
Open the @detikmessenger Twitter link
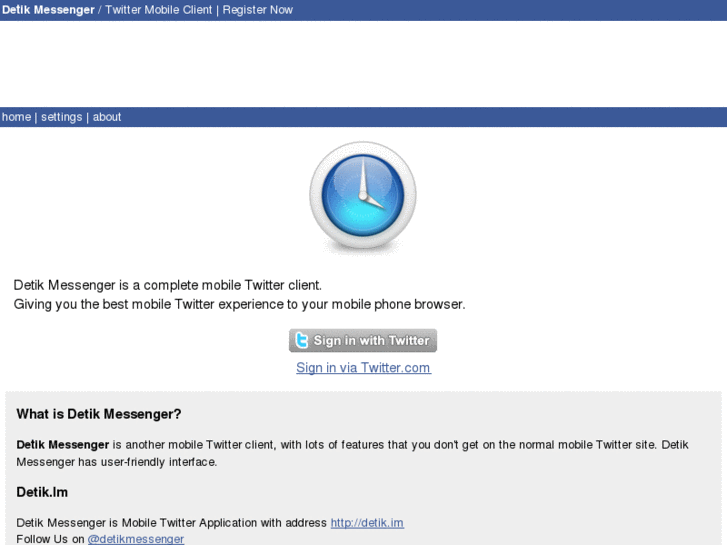[136, 539]
